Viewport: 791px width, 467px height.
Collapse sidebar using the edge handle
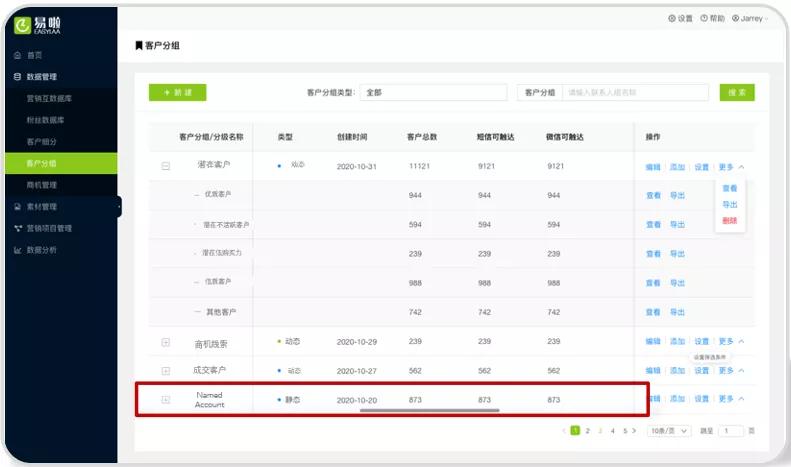pos(120,206)
